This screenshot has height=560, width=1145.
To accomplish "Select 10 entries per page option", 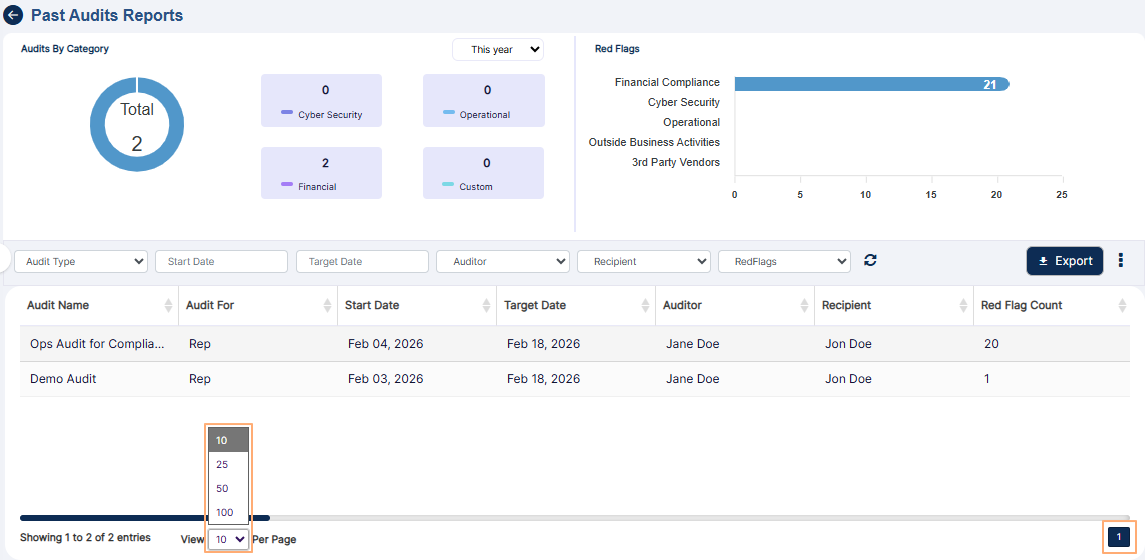I will pos(229,440).
